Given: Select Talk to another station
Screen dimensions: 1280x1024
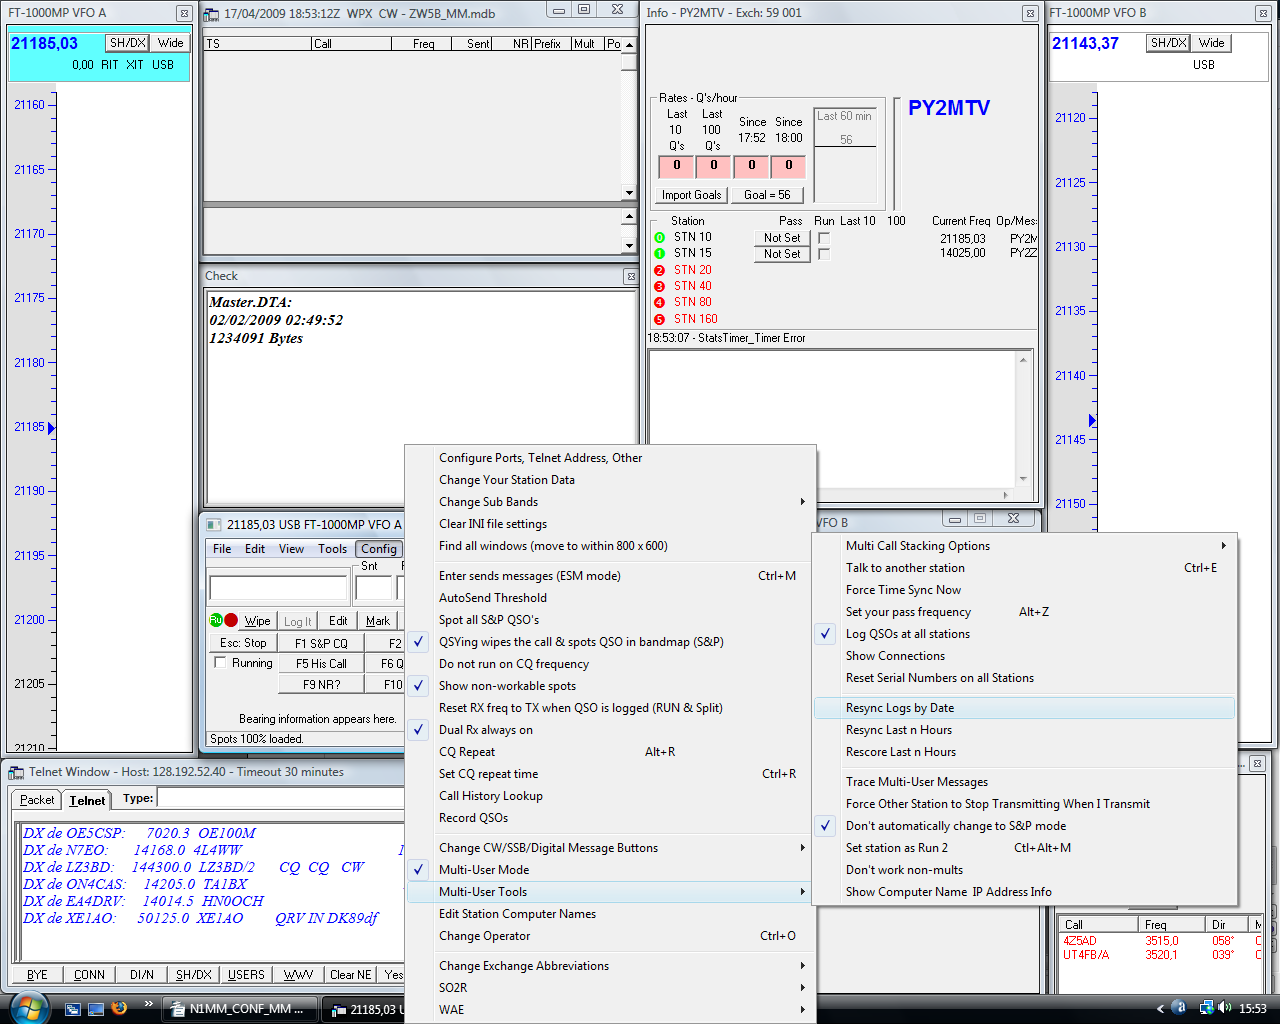Looking at the screenshot, I should pyautogui.click(x=1025, y=568).
